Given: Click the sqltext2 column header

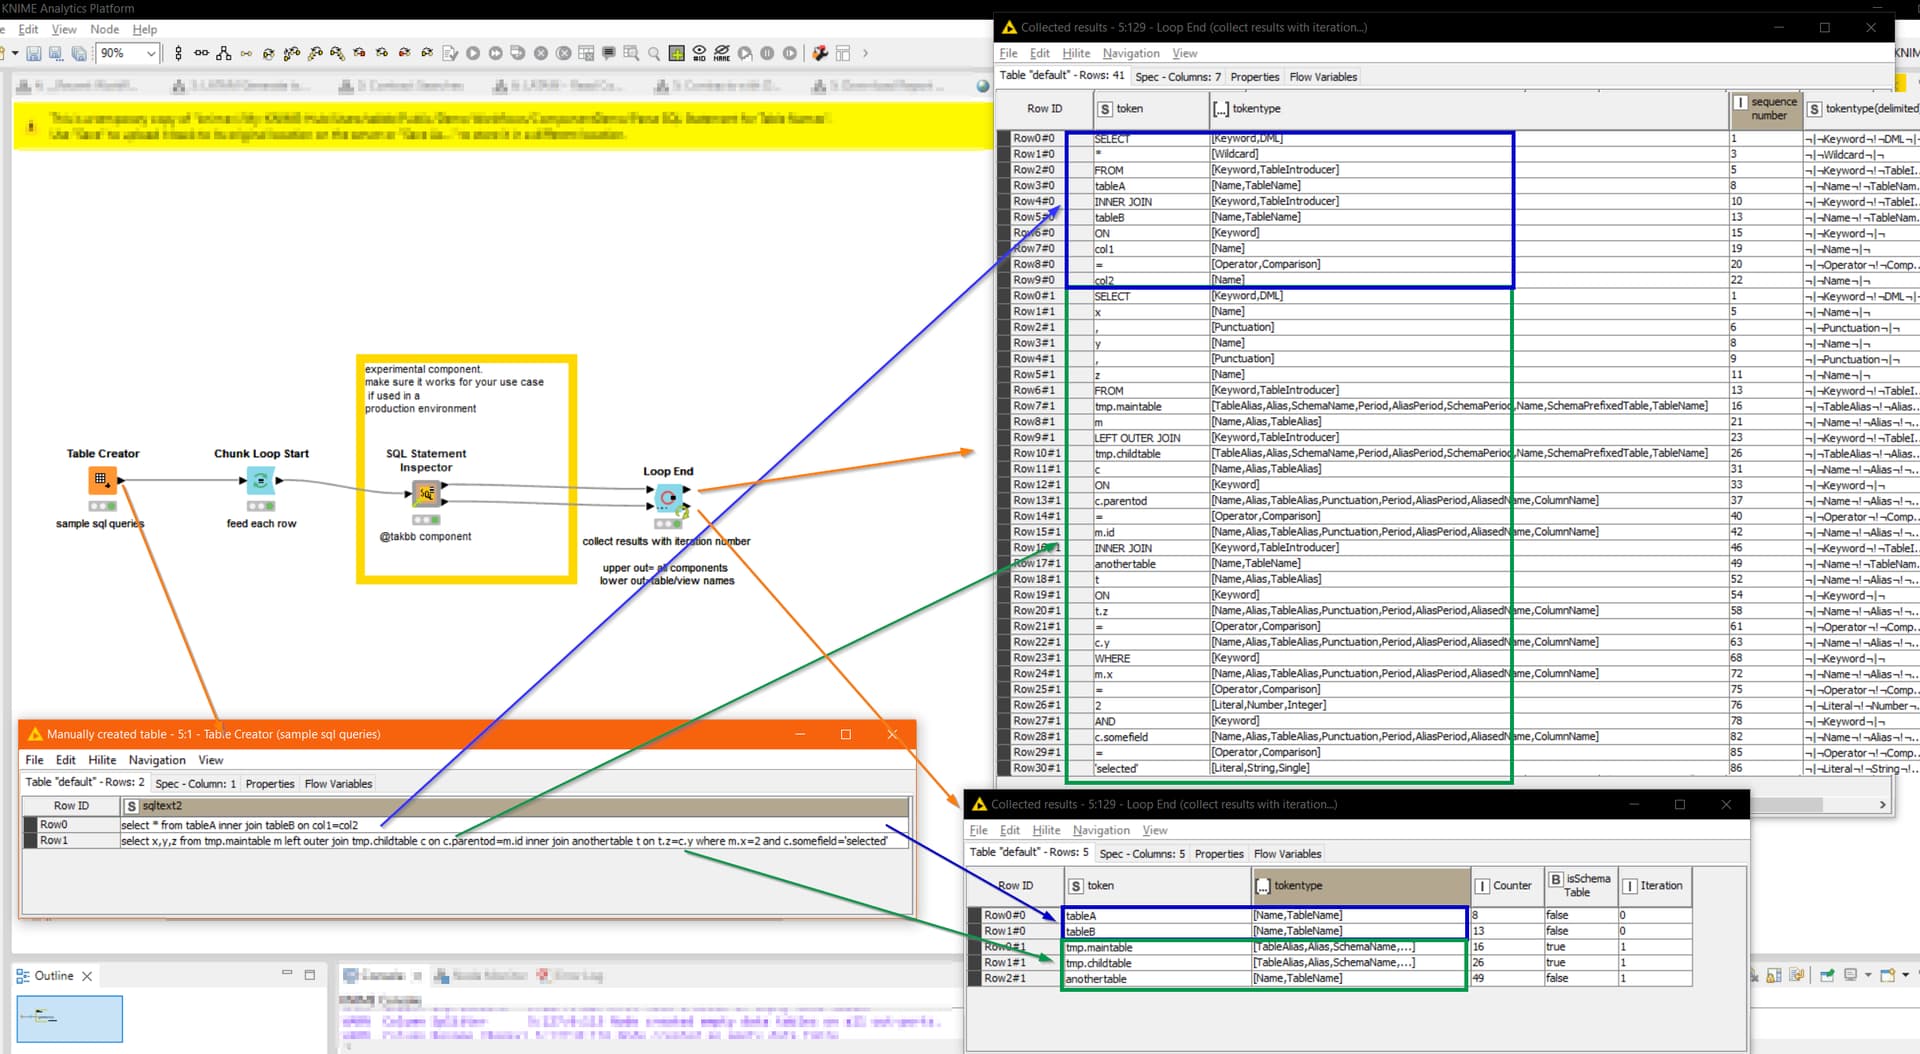Looking at the screenshot, I should coord(515,806).
